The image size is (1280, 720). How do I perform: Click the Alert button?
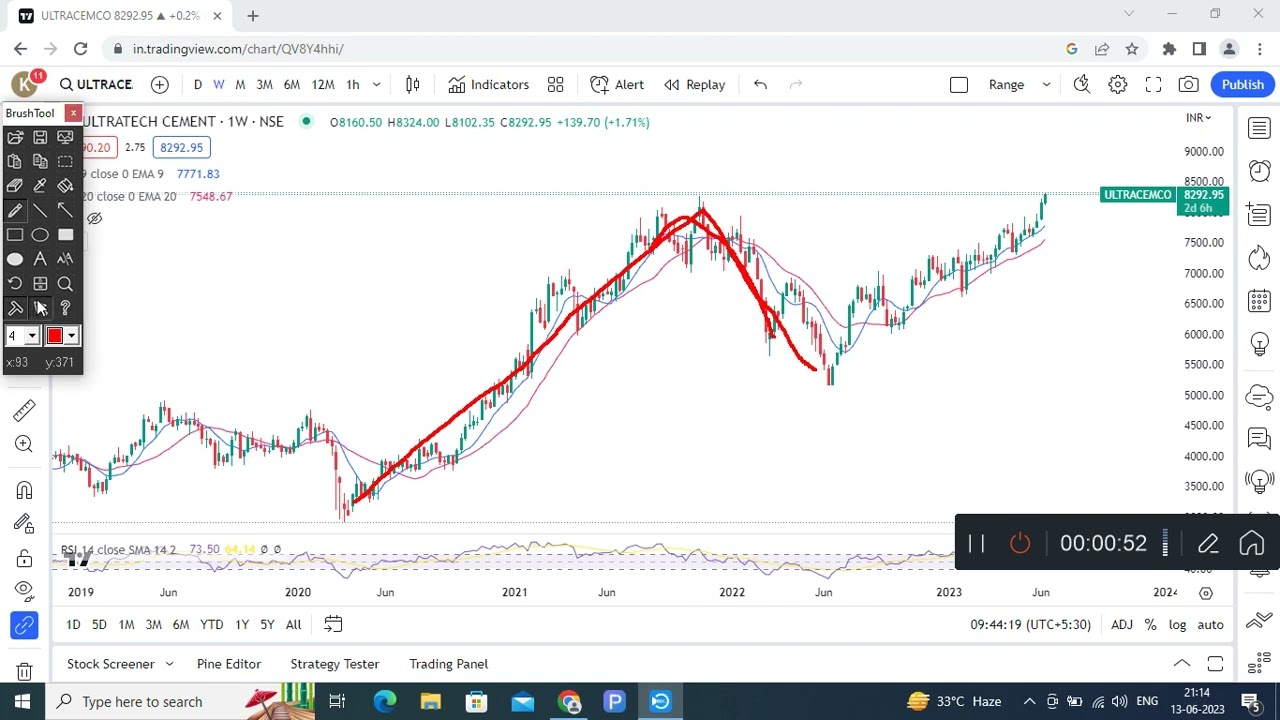617,85
